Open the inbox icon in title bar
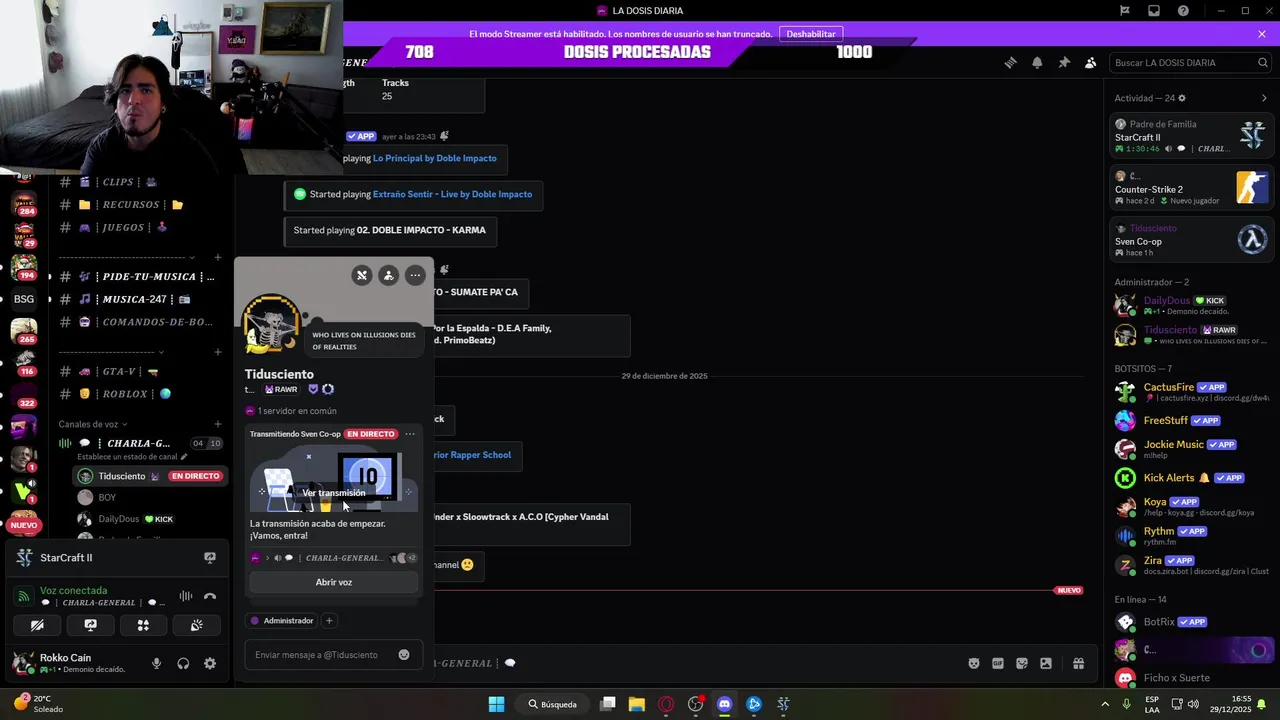1280x720 pixels. coord(1154,10)
